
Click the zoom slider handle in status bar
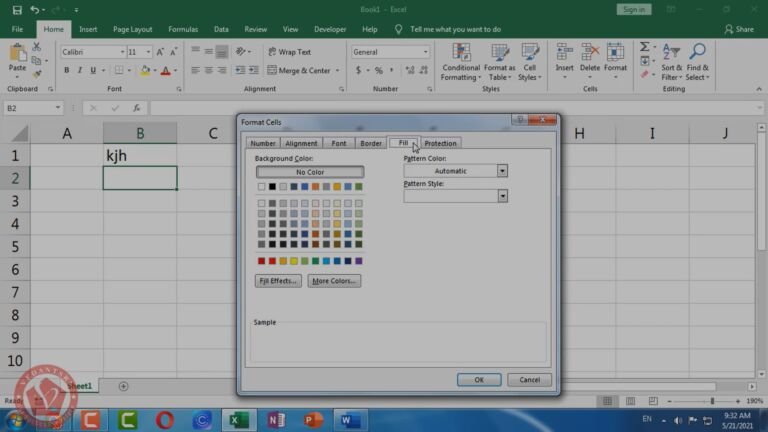pos(712,401)
